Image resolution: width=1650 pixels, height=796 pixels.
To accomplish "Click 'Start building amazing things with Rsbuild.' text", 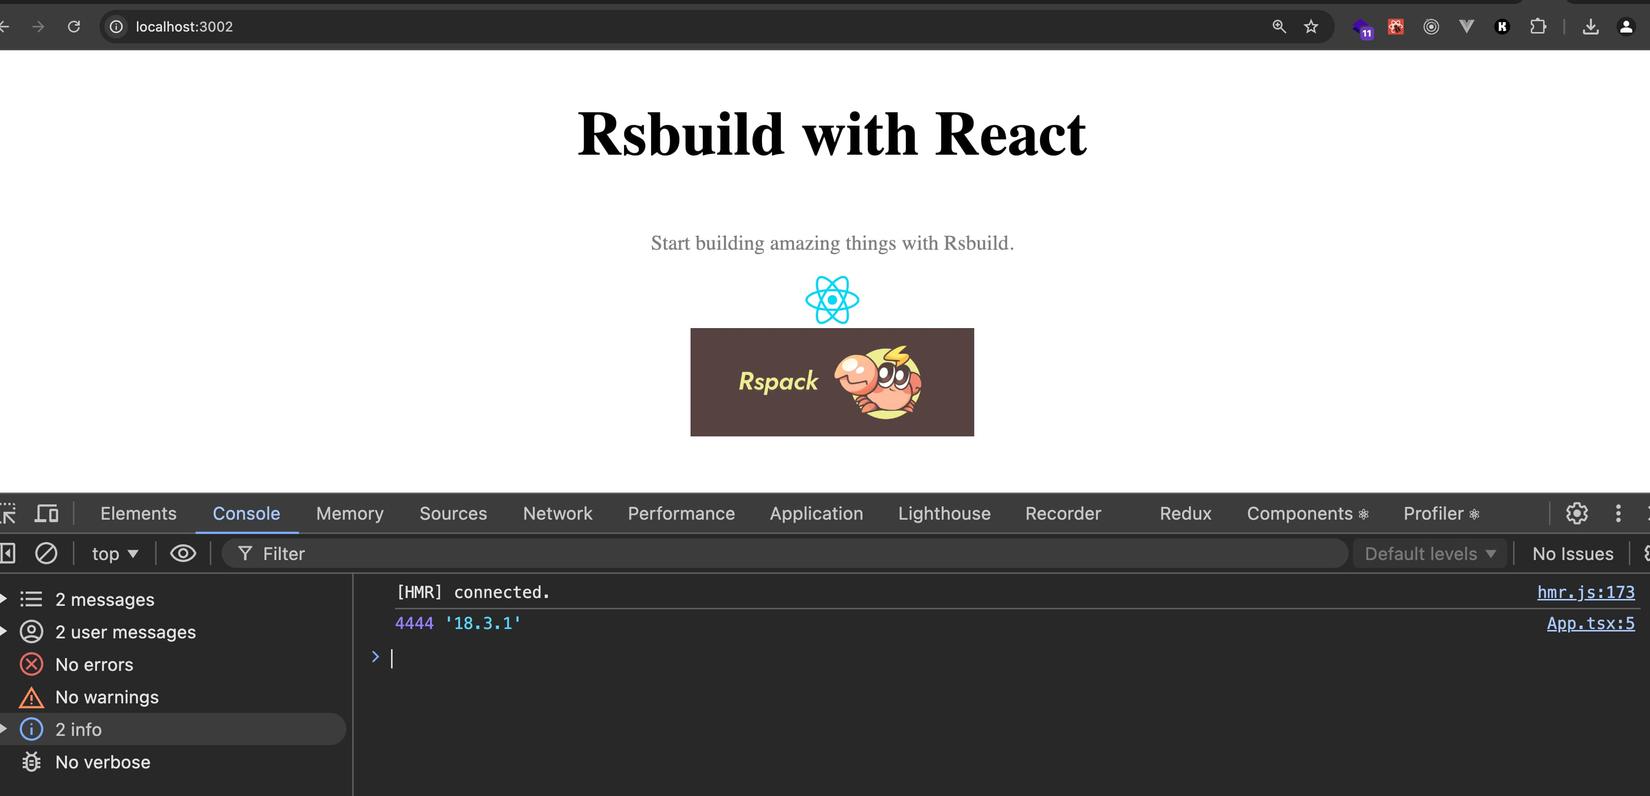I will 832,243.
